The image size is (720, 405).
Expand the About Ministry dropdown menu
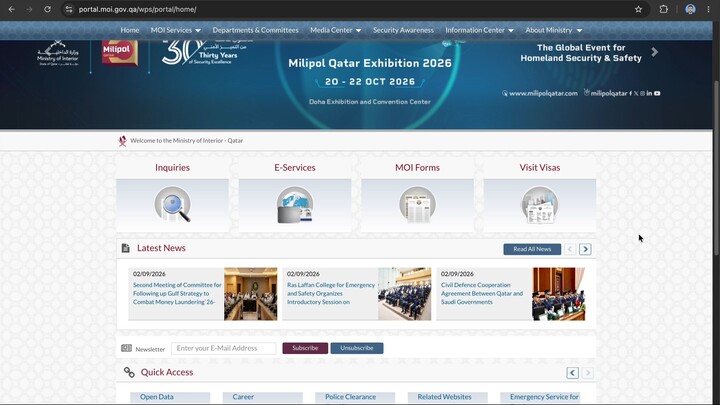553,30
